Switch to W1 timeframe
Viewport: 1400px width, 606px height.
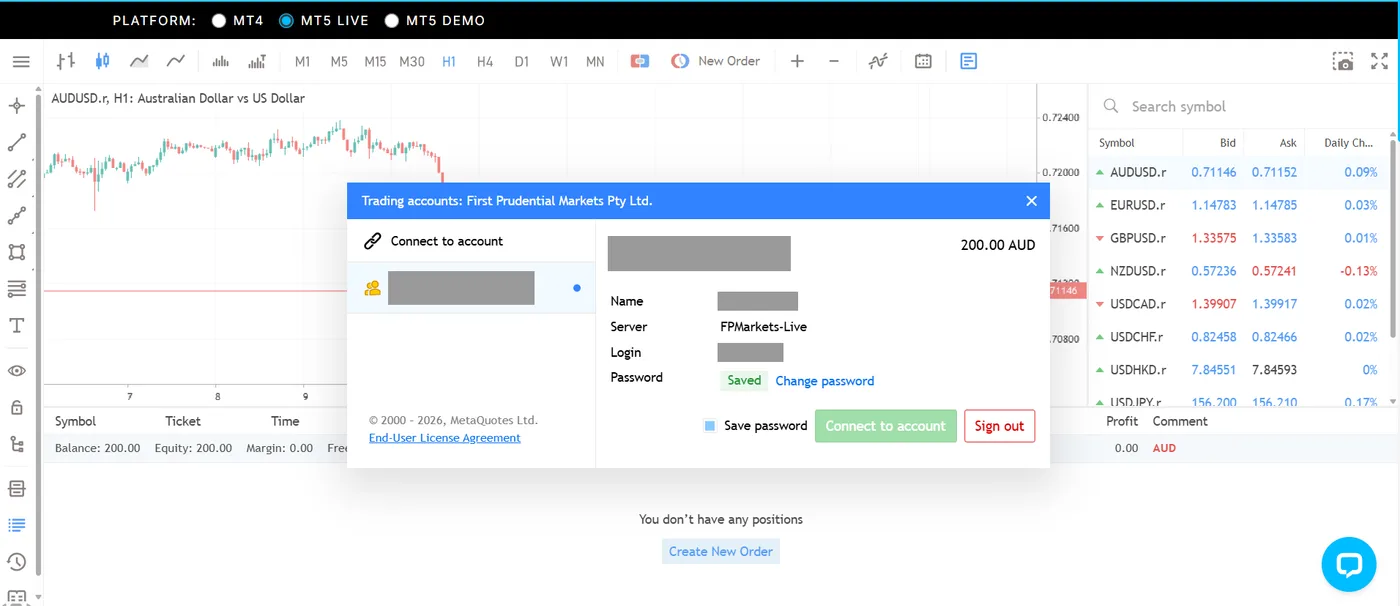(559, 61)
